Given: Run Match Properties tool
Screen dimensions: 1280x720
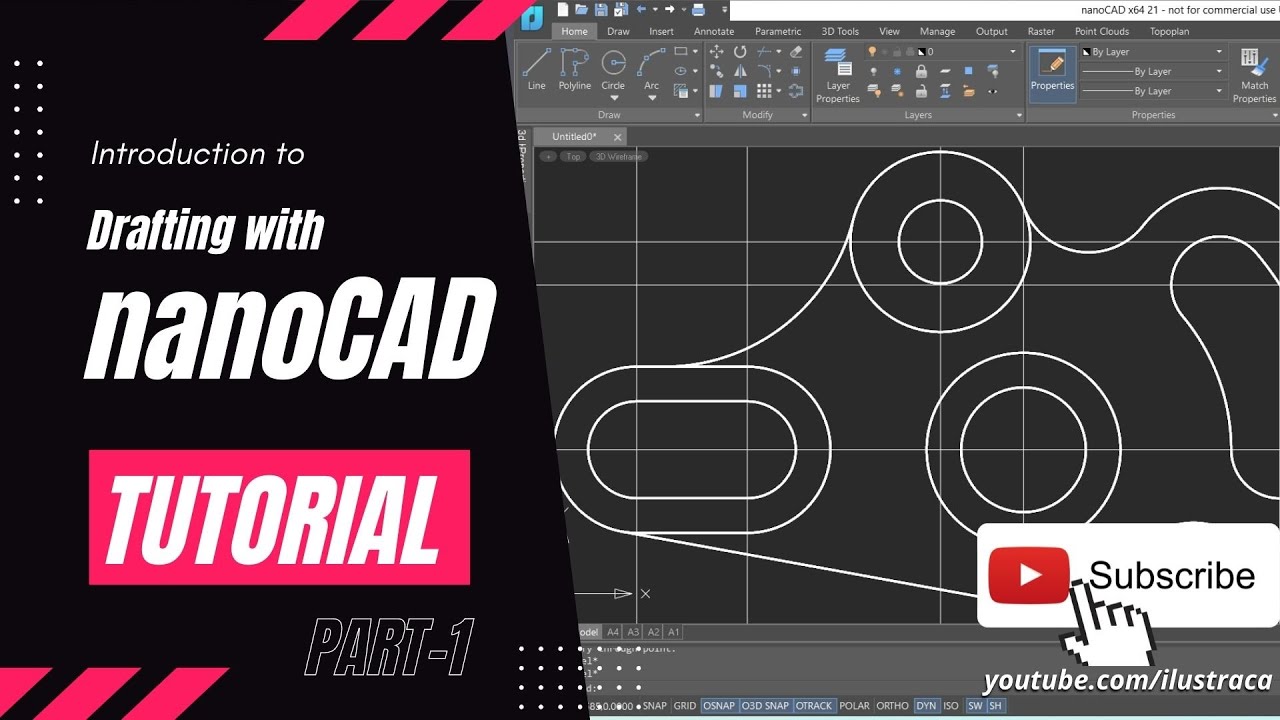Looking at the screenshot, I should (x=1254, y=75).
